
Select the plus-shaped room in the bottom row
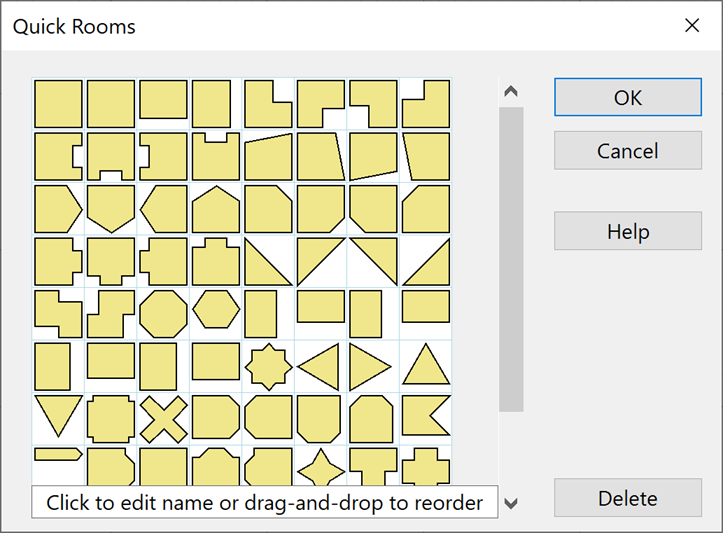425,467
